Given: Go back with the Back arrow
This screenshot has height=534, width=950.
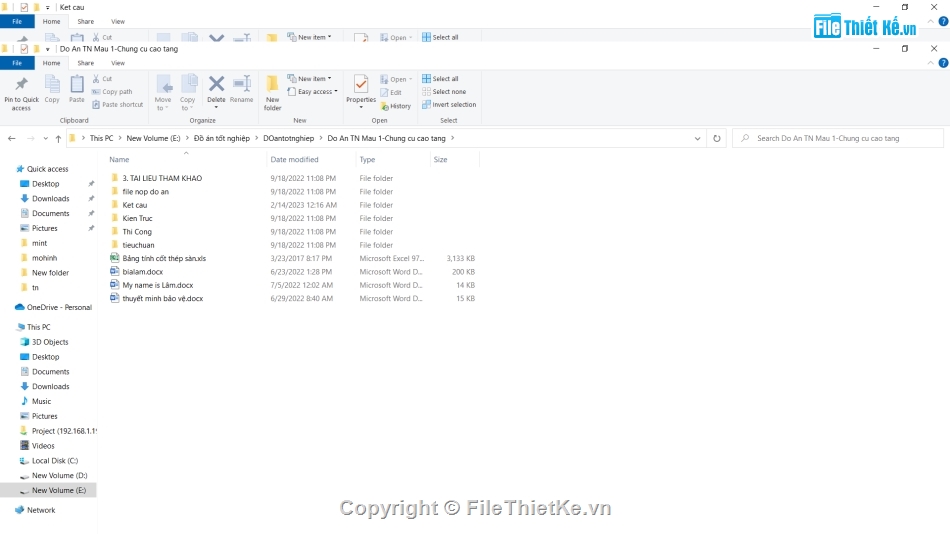Looking at the screenshot, I should [x=12, y=138].
